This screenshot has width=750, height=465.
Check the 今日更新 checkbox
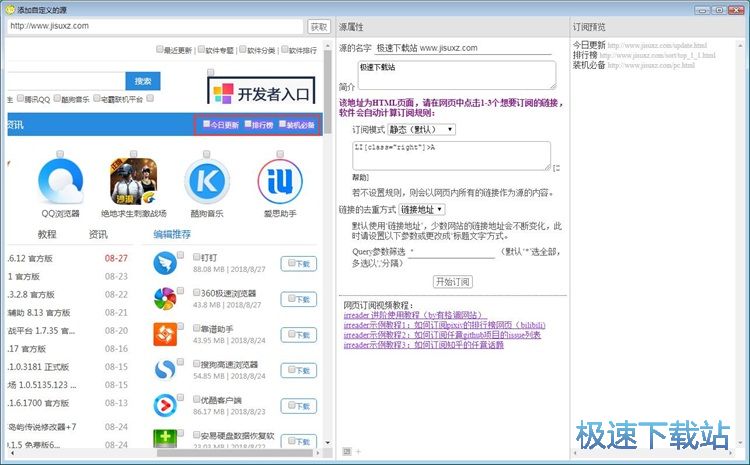click(207, 126)
